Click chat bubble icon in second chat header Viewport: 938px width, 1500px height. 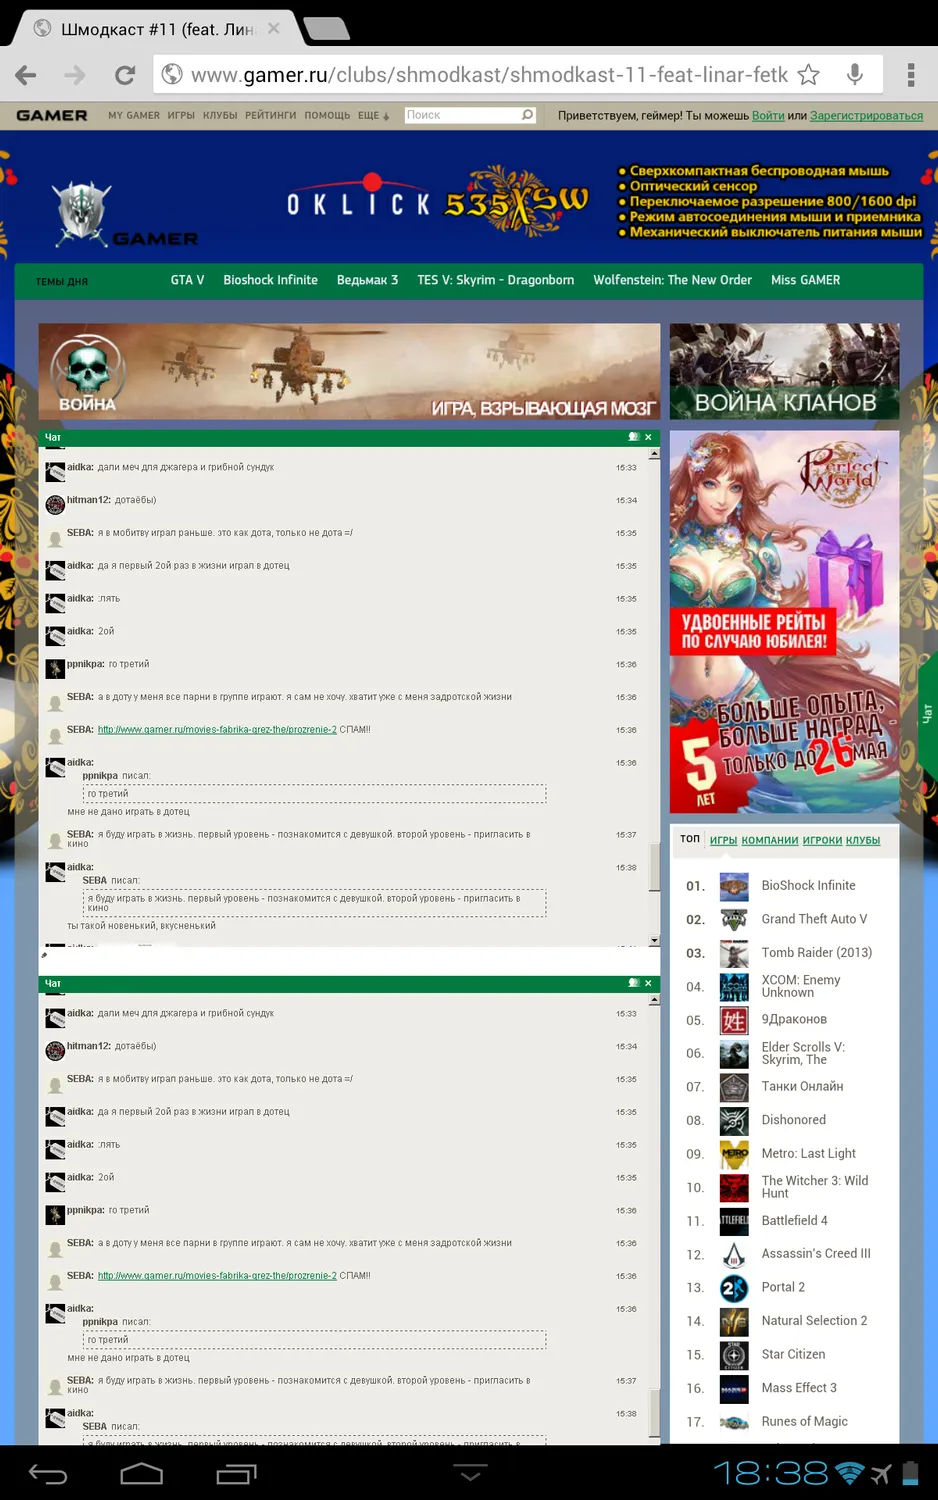point(633,983)
